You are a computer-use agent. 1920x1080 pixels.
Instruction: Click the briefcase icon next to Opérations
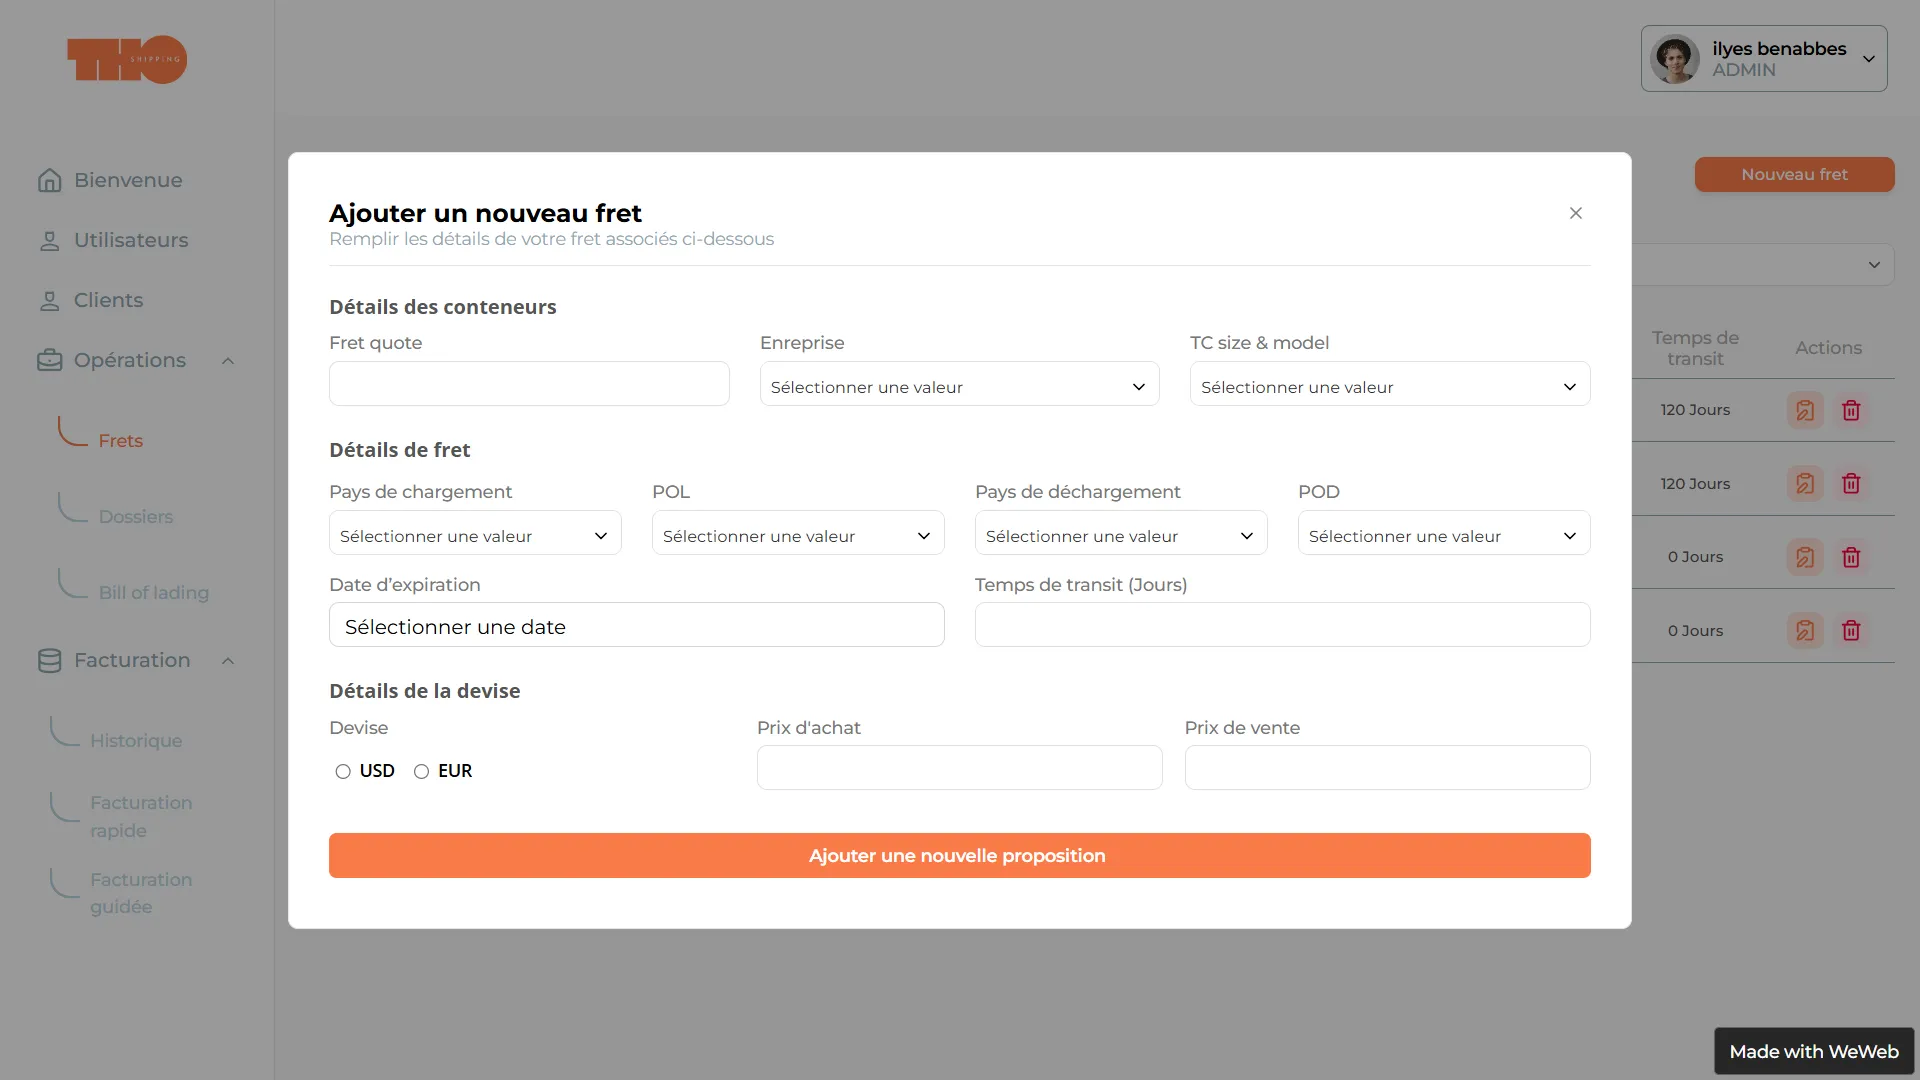pos(48,360)
